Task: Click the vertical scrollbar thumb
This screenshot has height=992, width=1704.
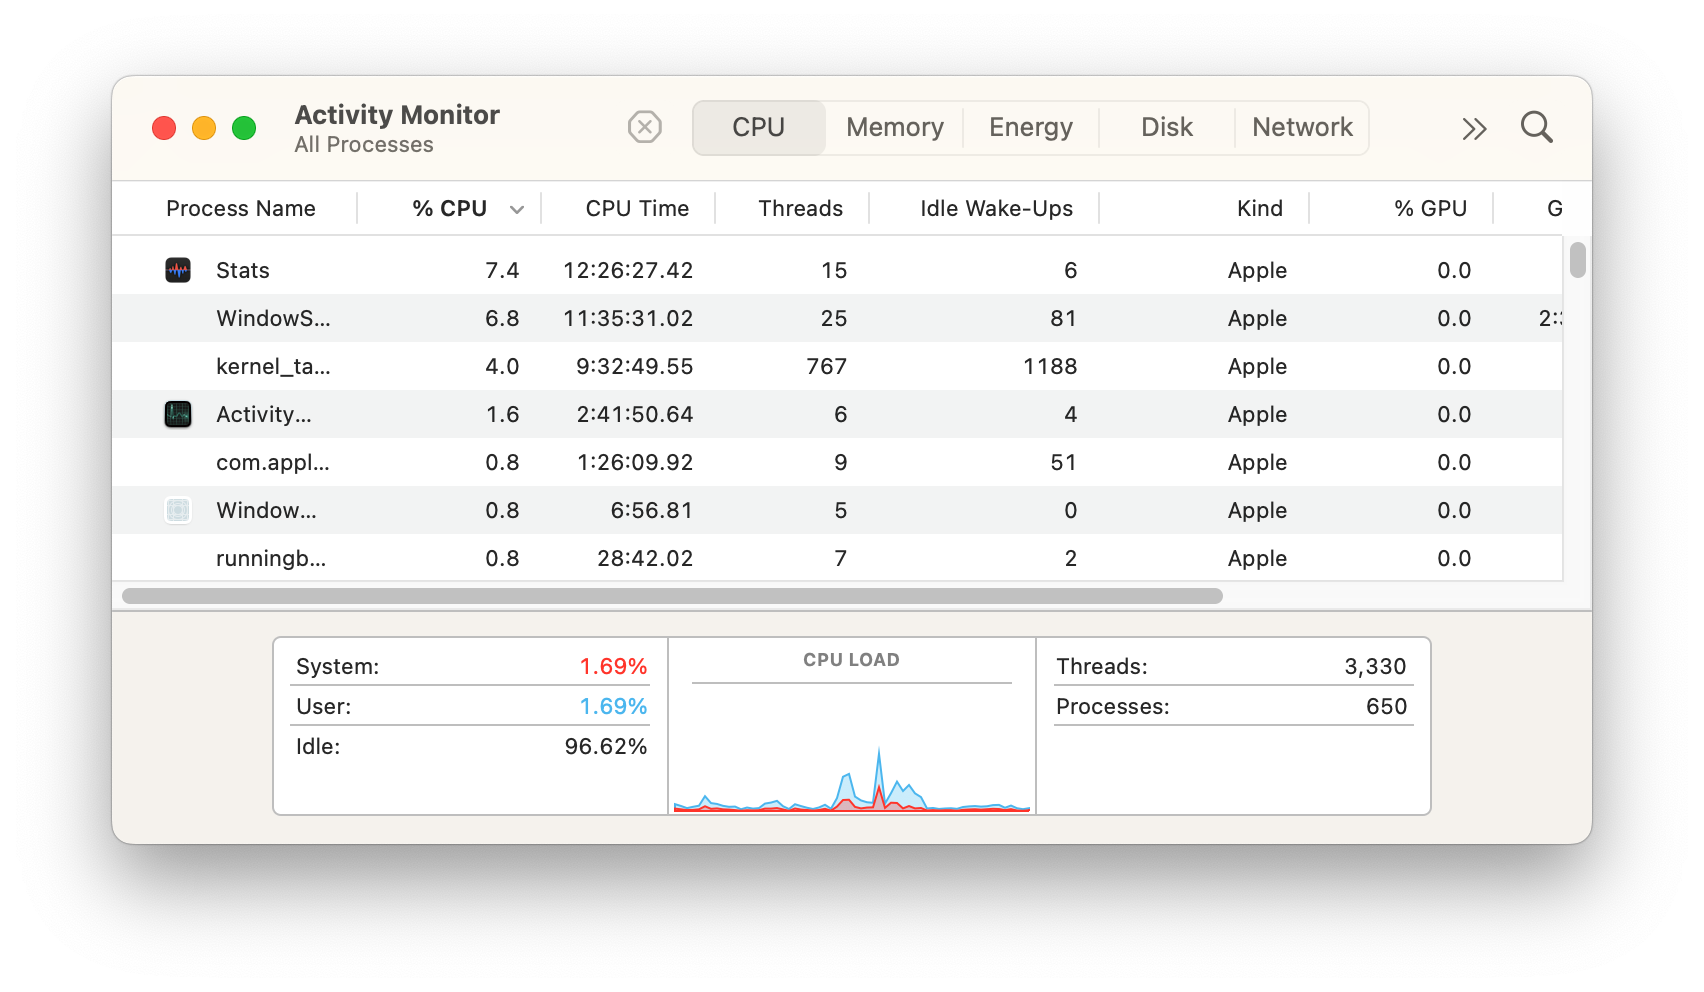Action: (x=1578, y=260)
